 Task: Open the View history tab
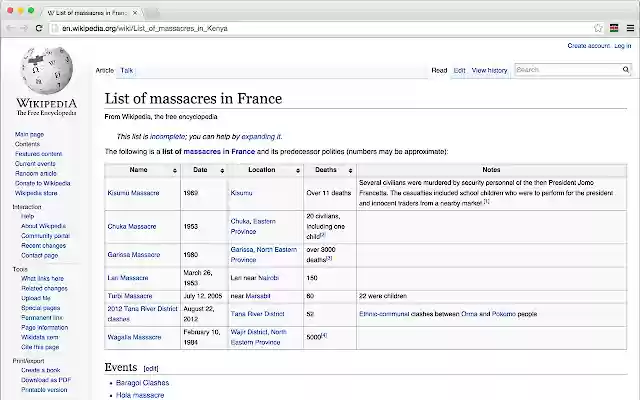click(489, 70)
